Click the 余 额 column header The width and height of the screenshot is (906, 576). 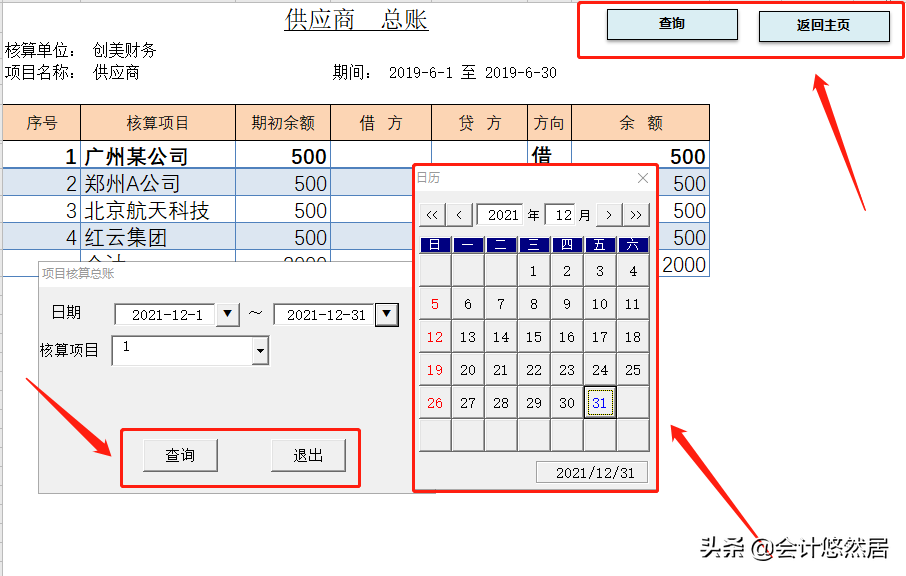[640, 122]
